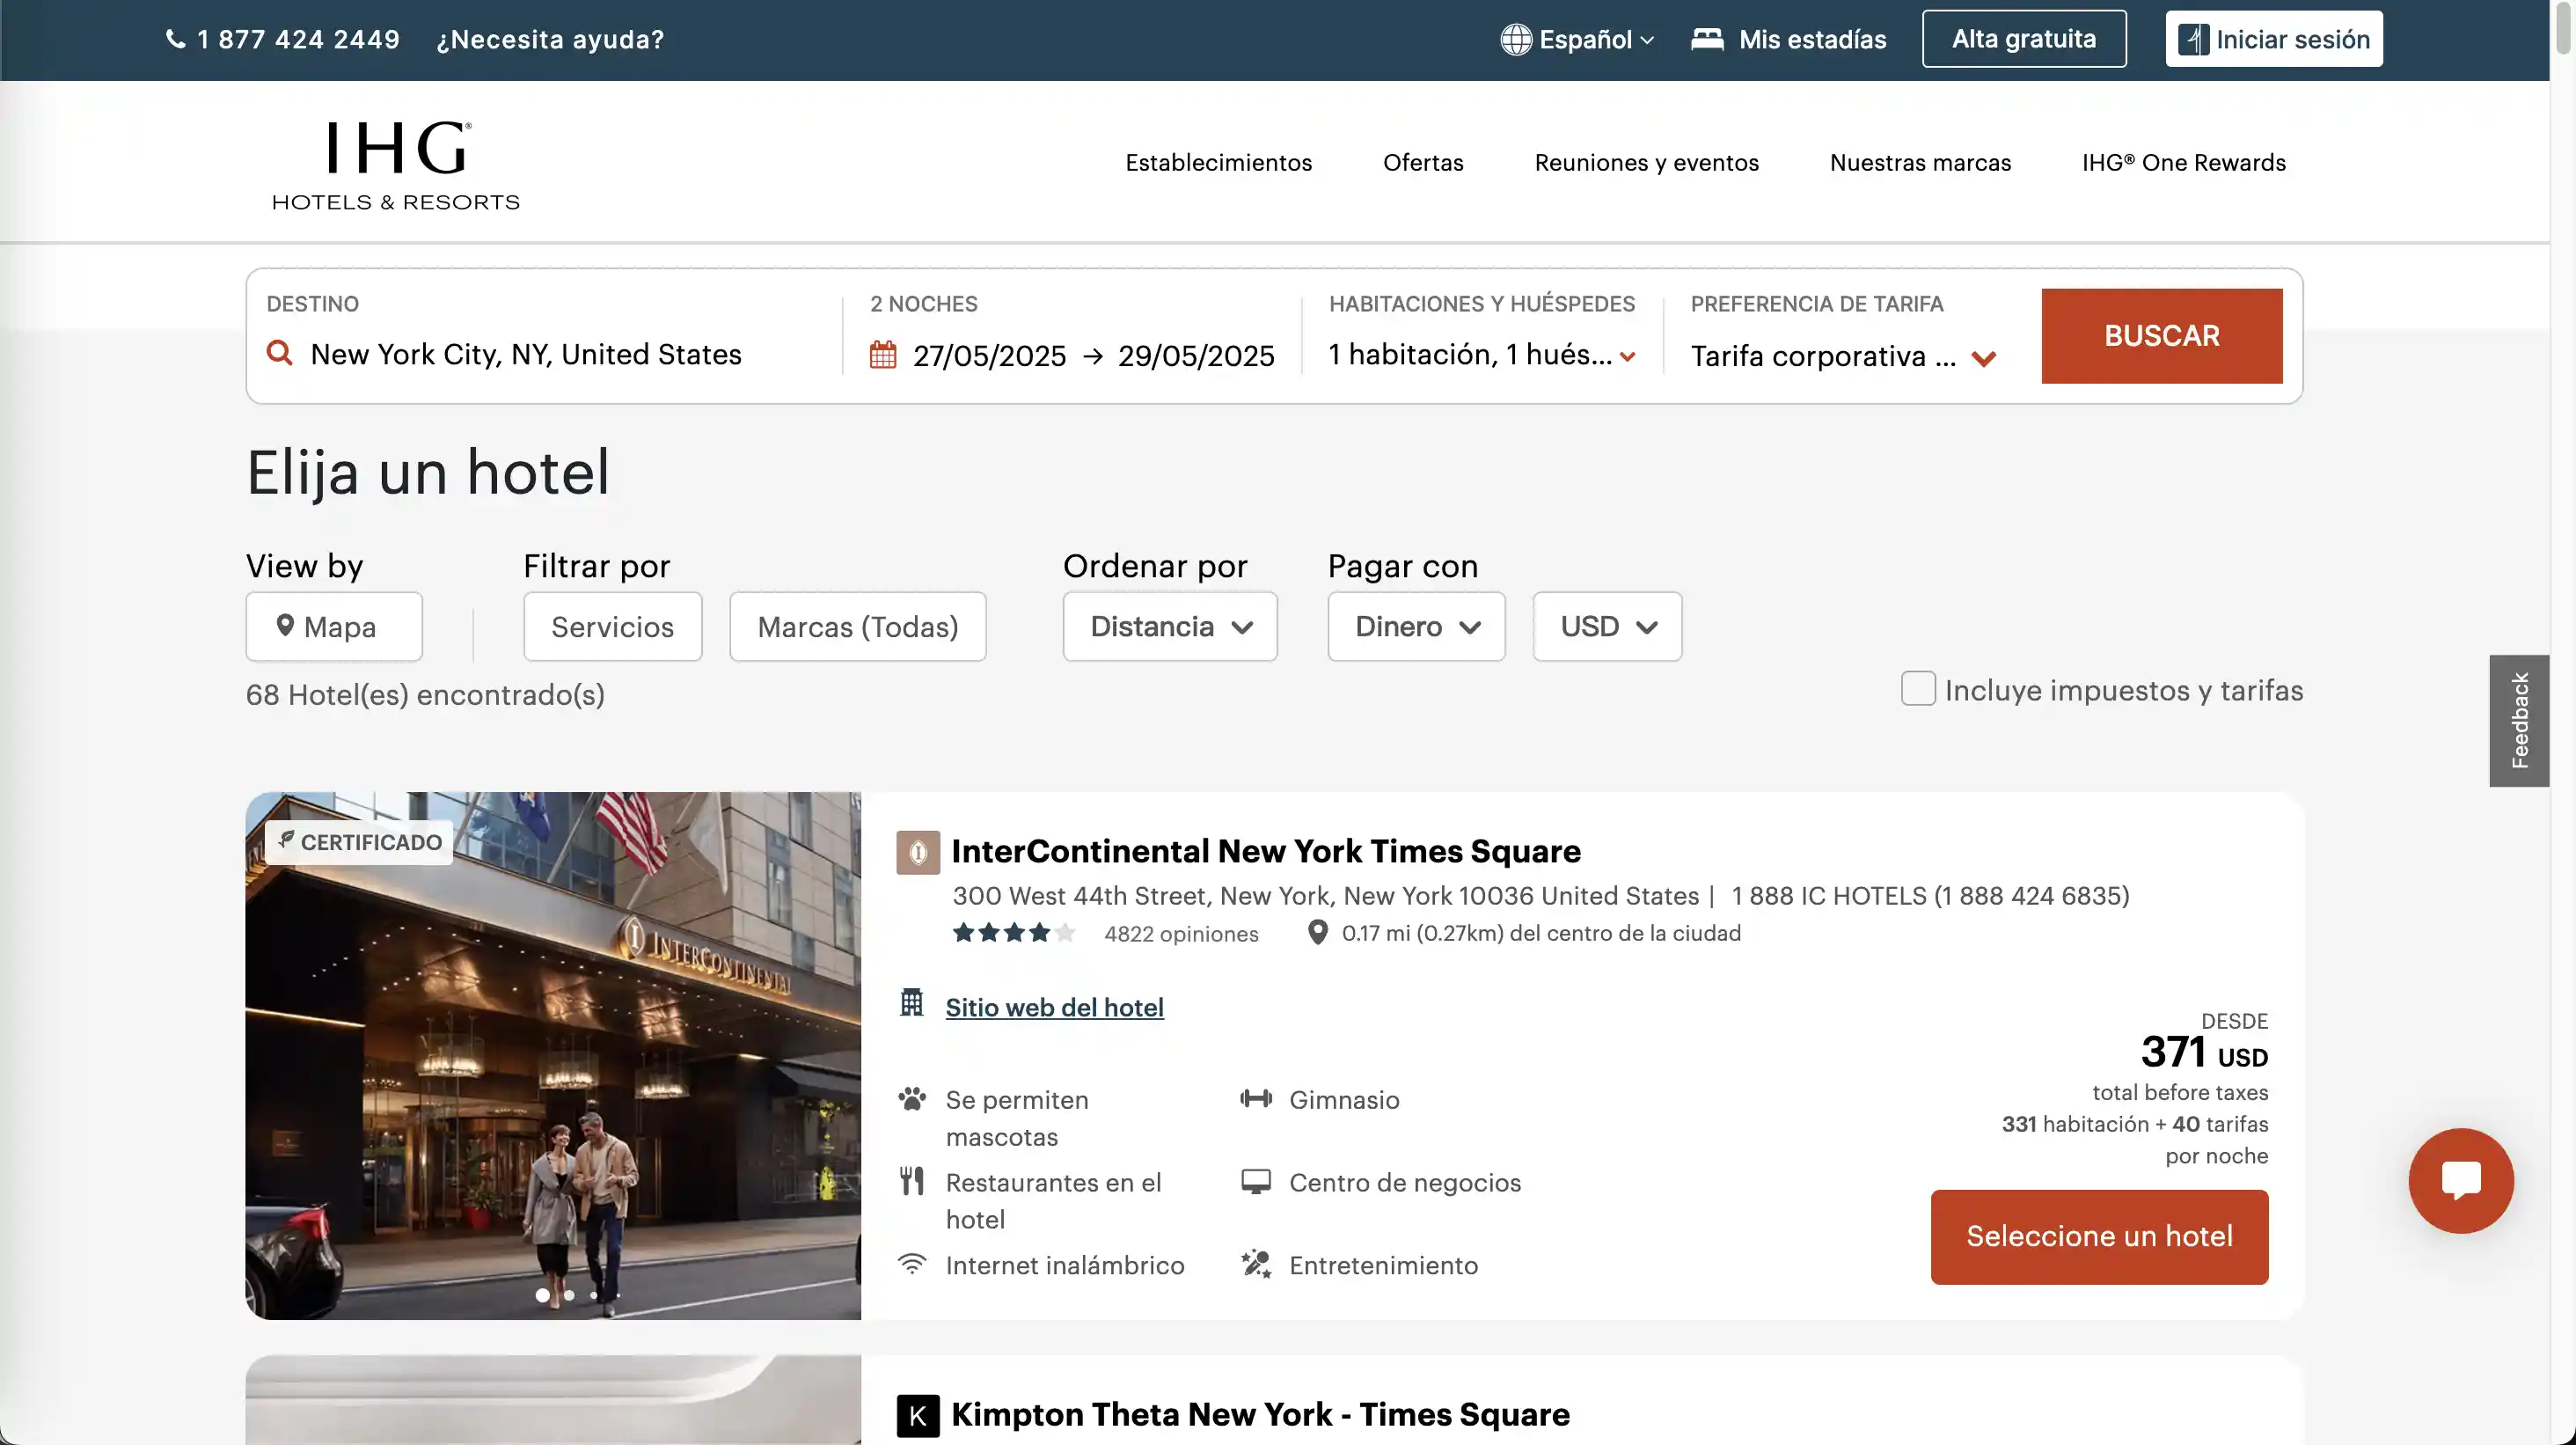Image resolution: width=2576 pixels, height=1445 pixels.
Task: Open IHG One Rewards menu
Action: [x=2184, y=162]
